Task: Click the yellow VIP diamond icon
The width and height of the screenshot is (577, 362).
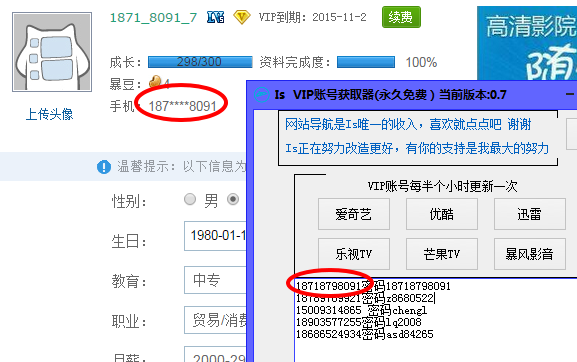Action: pyautogui.click(x=242, y=17)
